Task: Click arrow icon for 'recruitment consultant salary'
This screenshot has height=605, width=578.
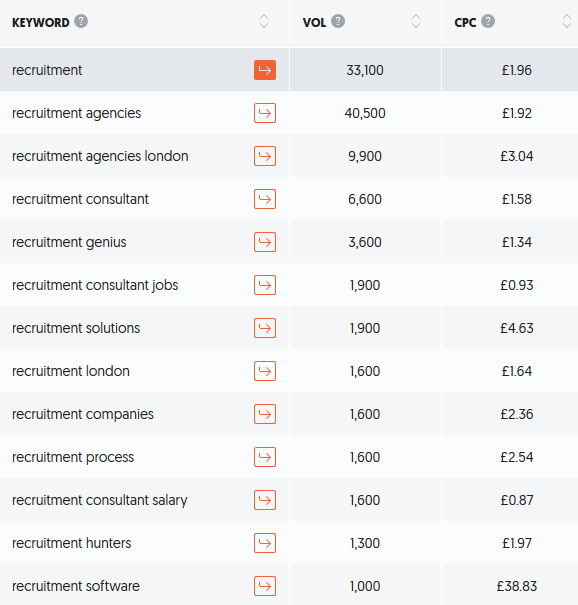Action: click(265, 500)
